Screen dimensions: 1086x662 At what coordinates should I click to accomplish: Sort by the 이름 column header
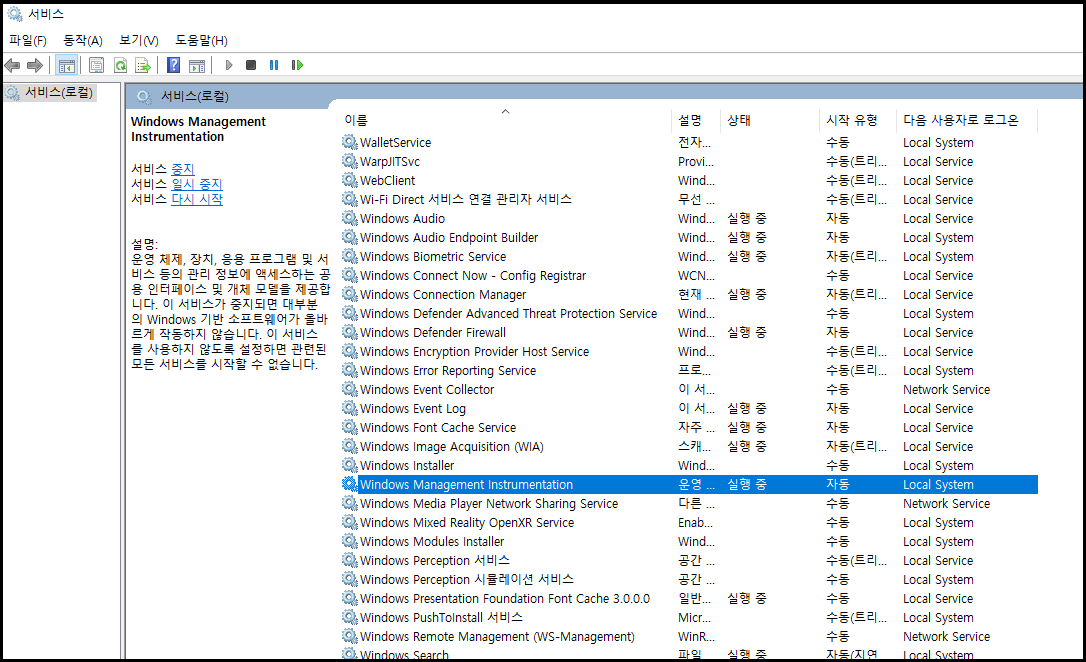505,120
